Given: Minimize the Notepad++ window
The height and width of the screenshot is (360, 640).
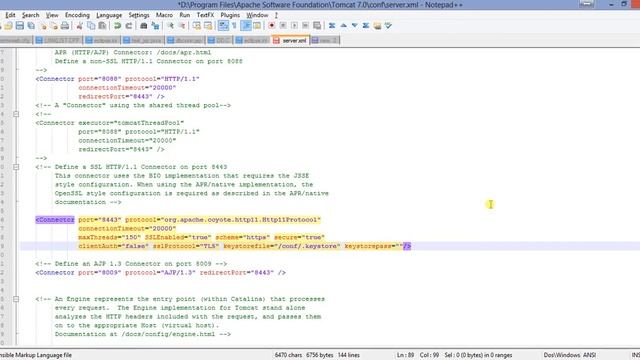Looking at the screenshot, I should pos(611,4).
